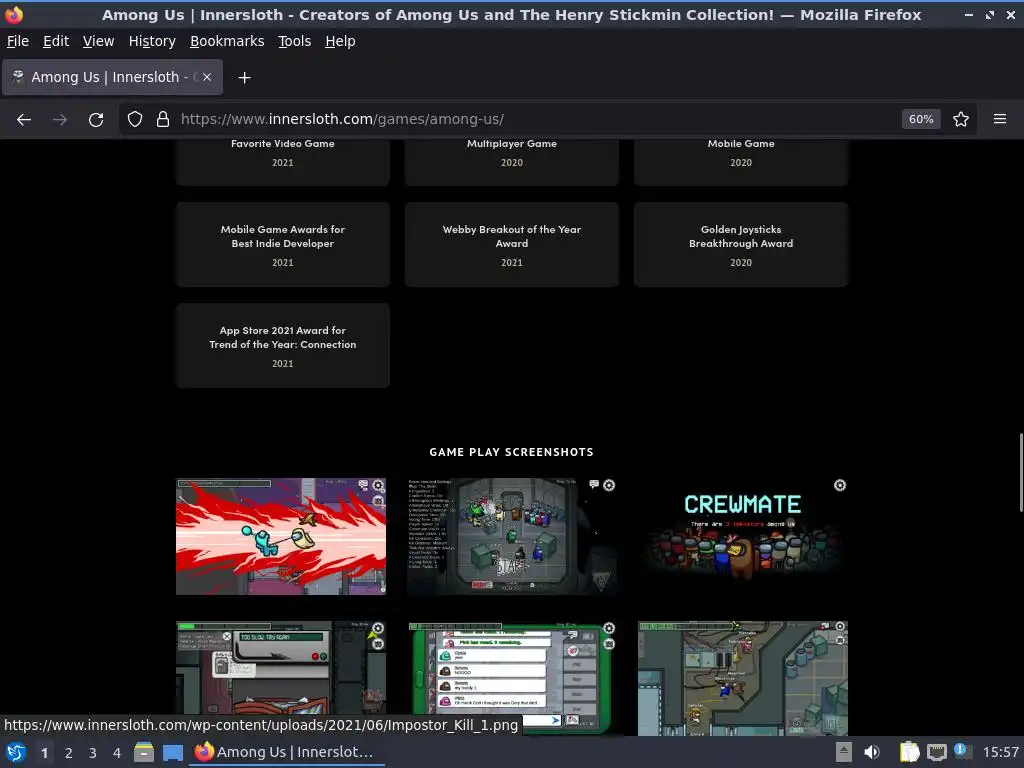
Task: Select the Among Us | Innersloth tab
Action: [112, 77]
